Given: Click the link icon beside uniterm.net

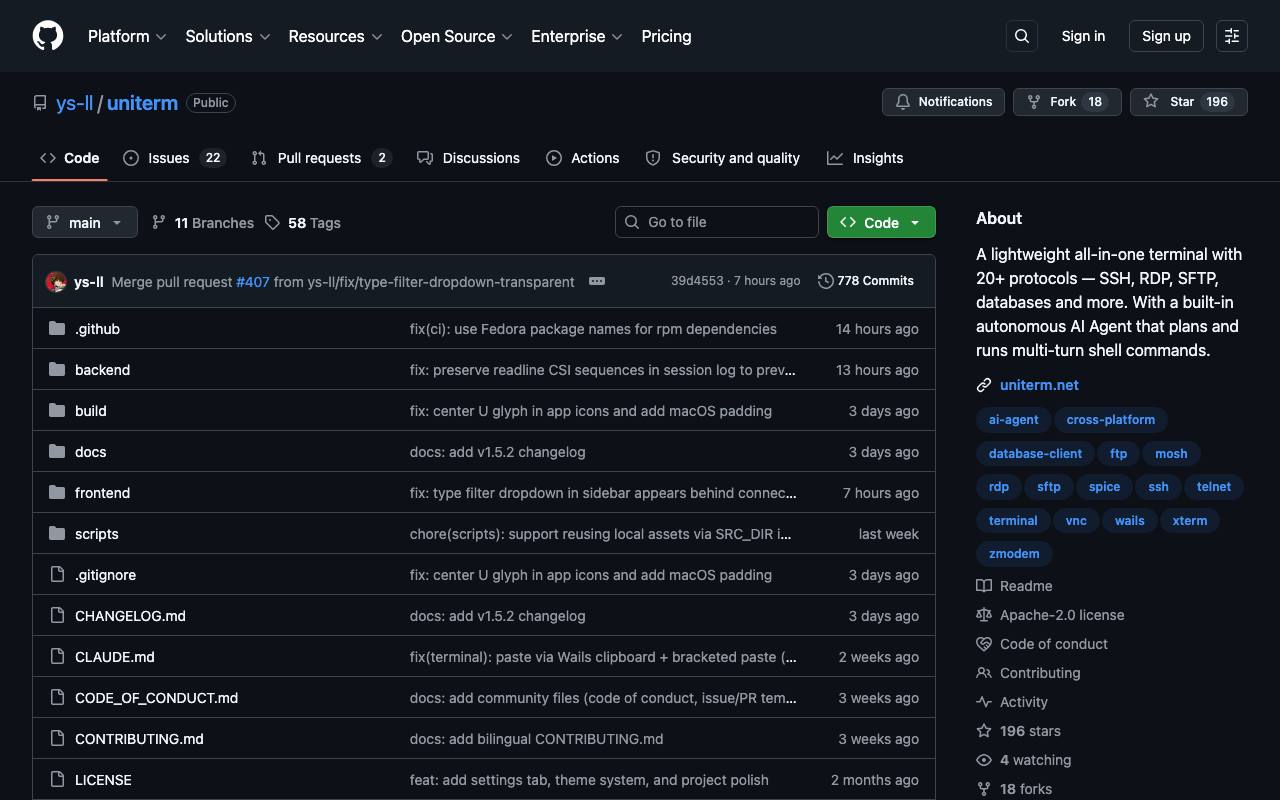Looking at the screenshot, I should point(984,385).
